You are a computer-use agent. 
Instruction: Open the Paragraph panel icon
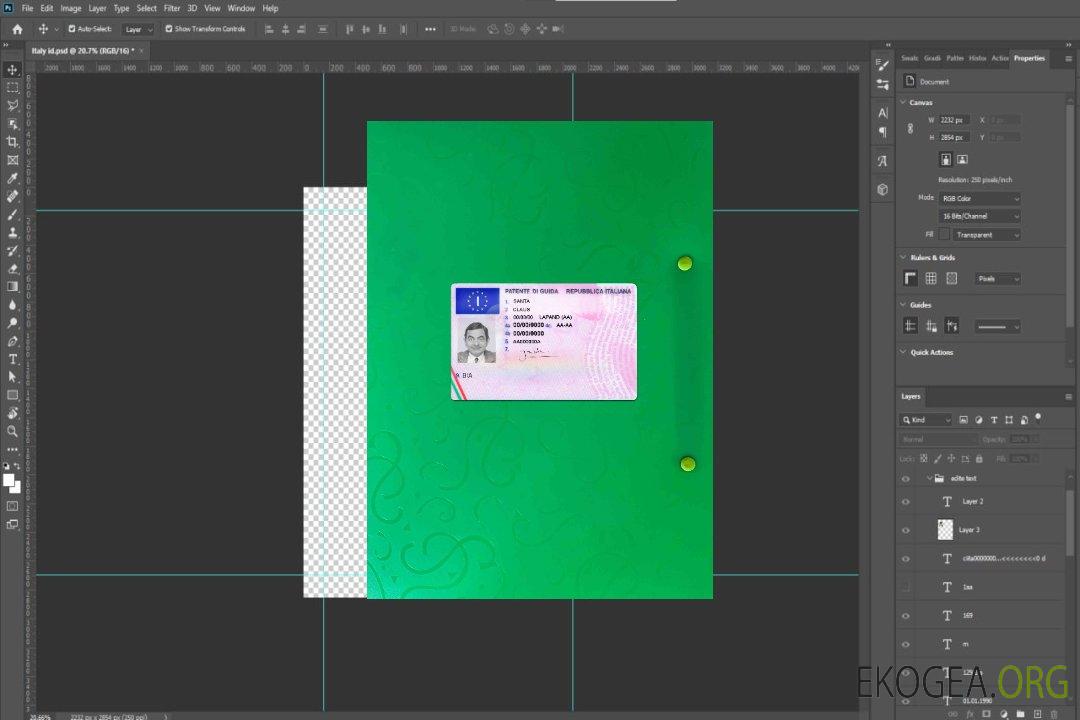click(x=882, y=132)
